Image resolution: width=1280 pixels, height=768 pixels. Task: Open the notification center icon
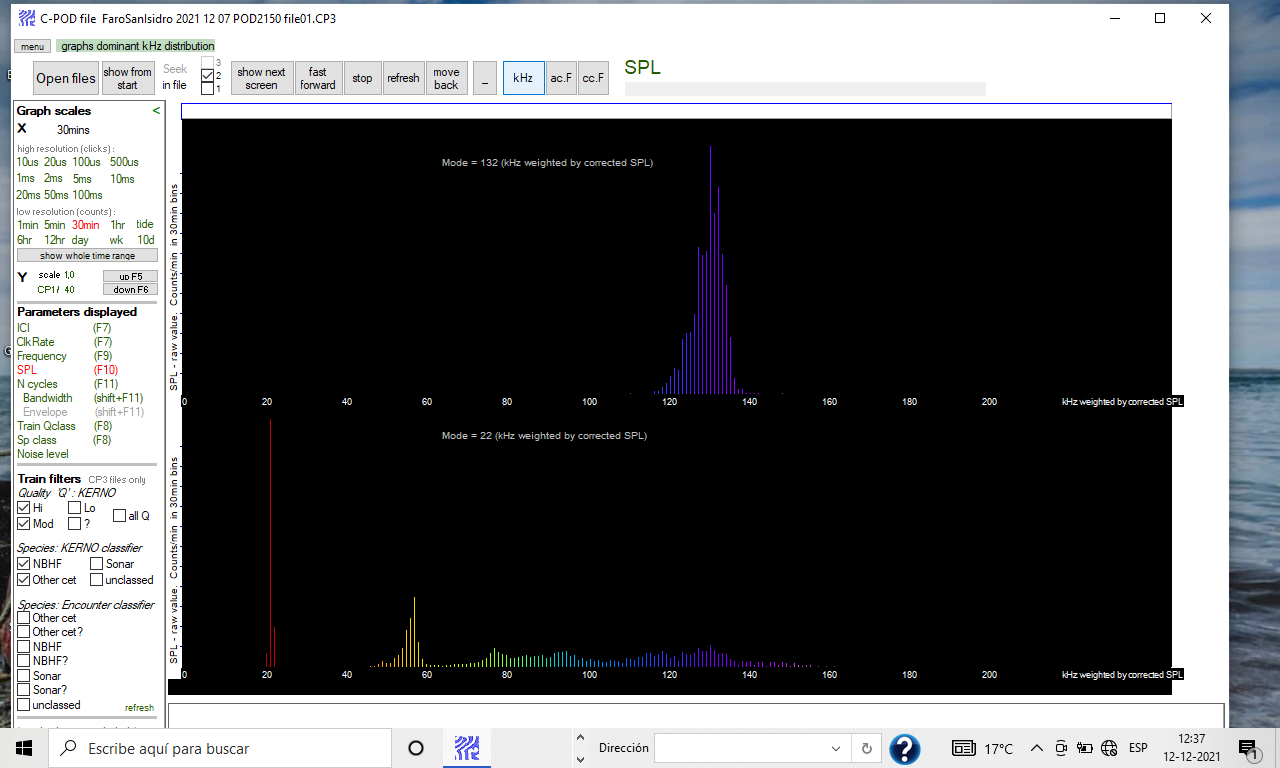point(1247,748)
